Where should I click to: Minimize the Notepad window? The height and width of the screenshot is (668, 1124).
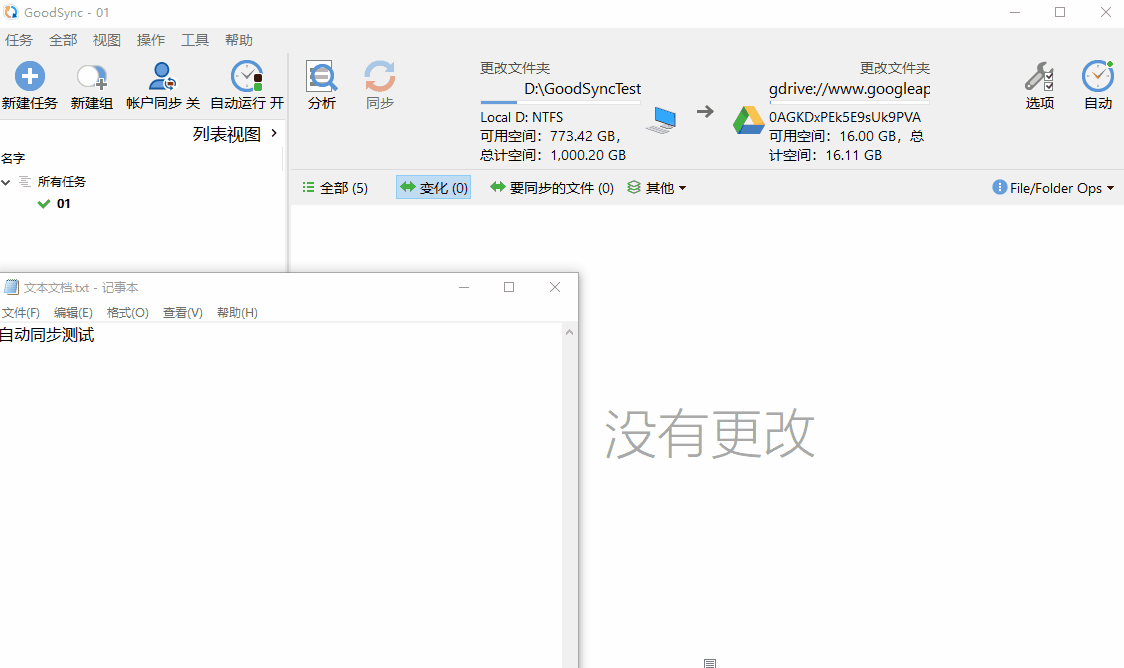tap(464, 287)
